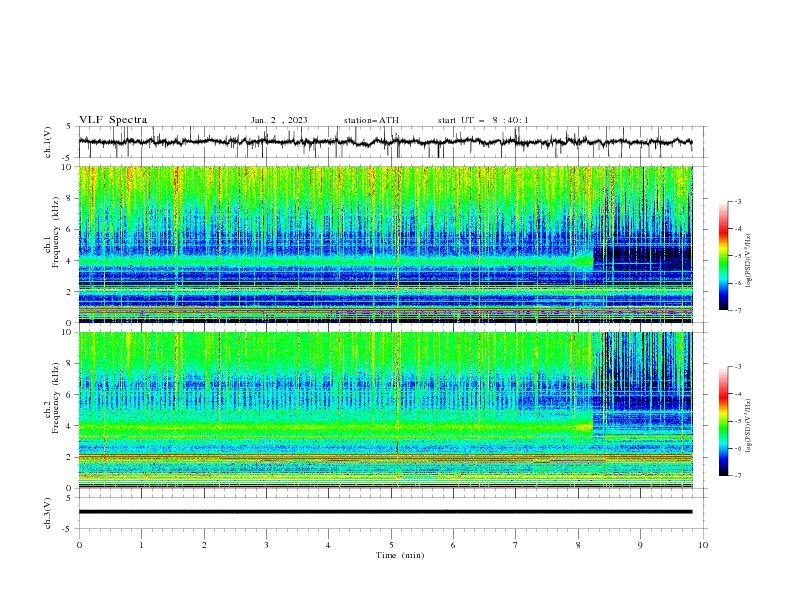Screen dimensions: 792x612
Task: Click the upper PSD color scale bar
Action: point(723,256)
